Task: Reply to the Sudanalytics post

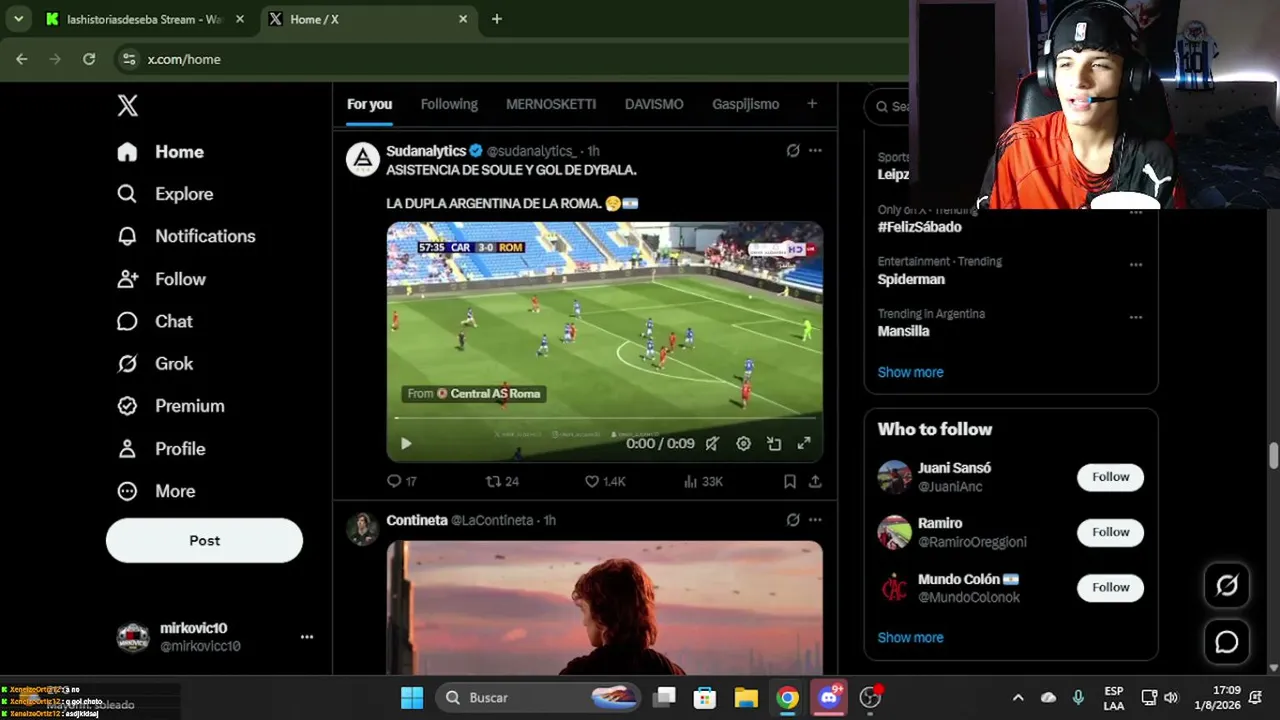Action: (401, 482)
